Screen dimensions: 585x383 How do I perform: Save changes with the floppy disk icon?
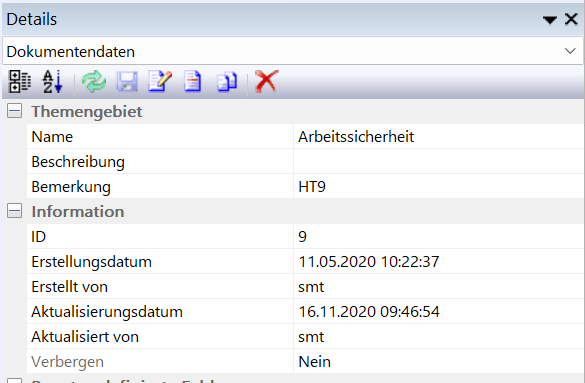pos(127,81)
